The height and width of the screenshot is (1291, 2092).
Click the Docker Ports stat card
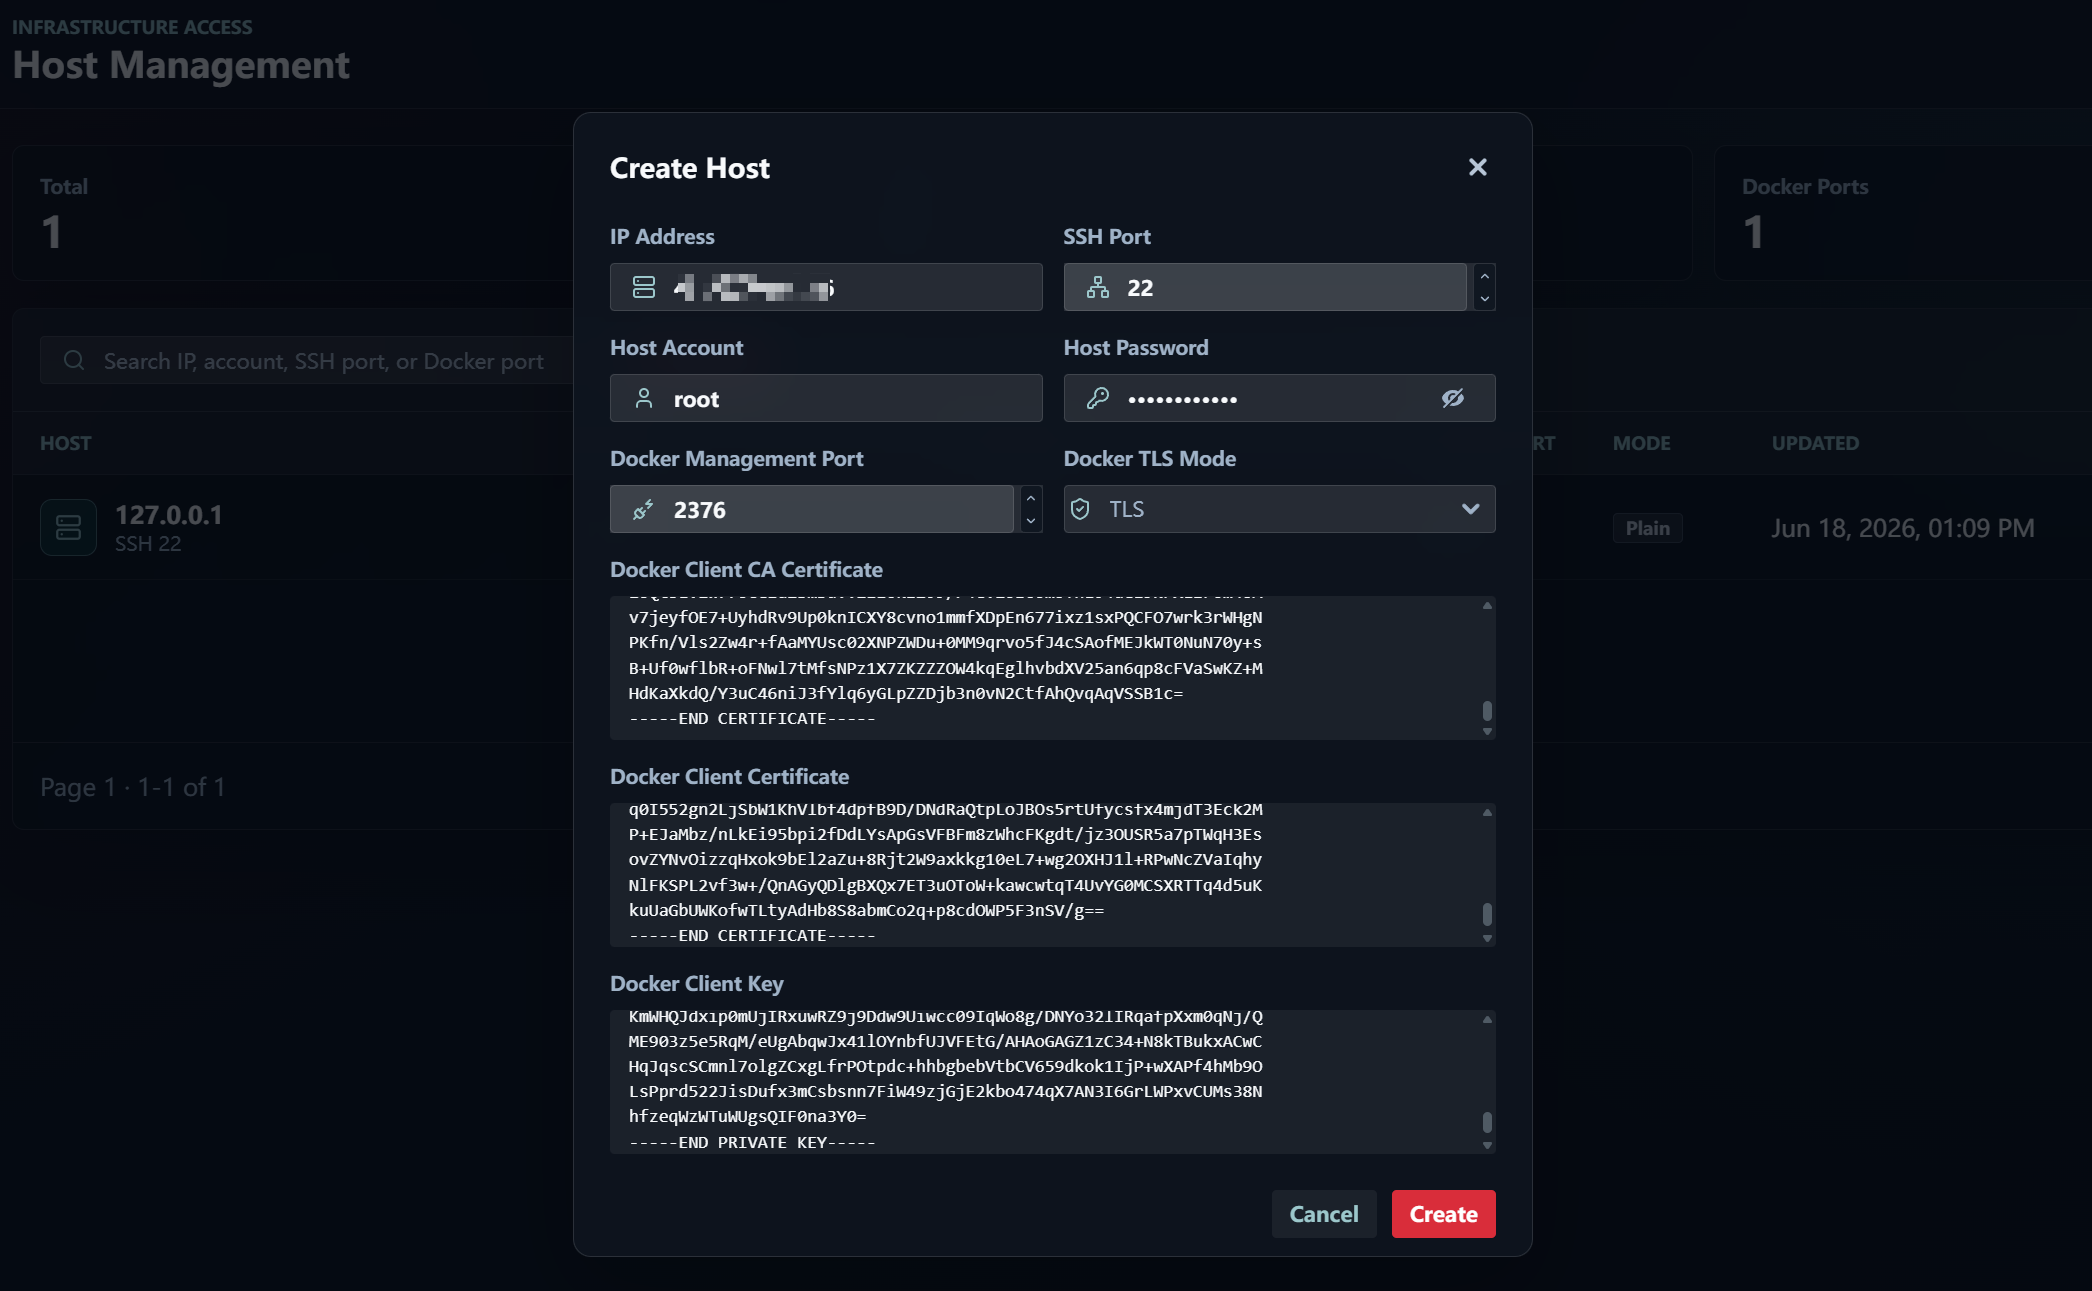point(1903,213)
